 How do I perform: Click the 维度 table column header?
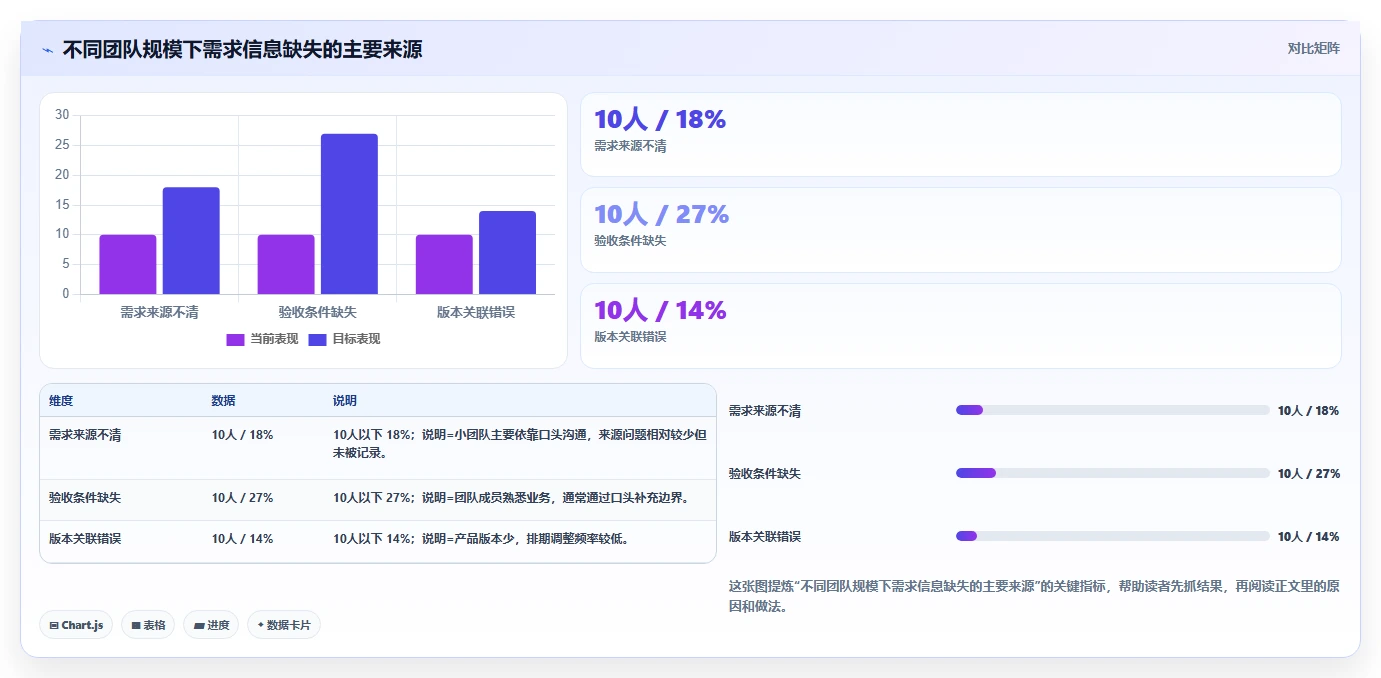pyautogui.click(x=61, y=401)
